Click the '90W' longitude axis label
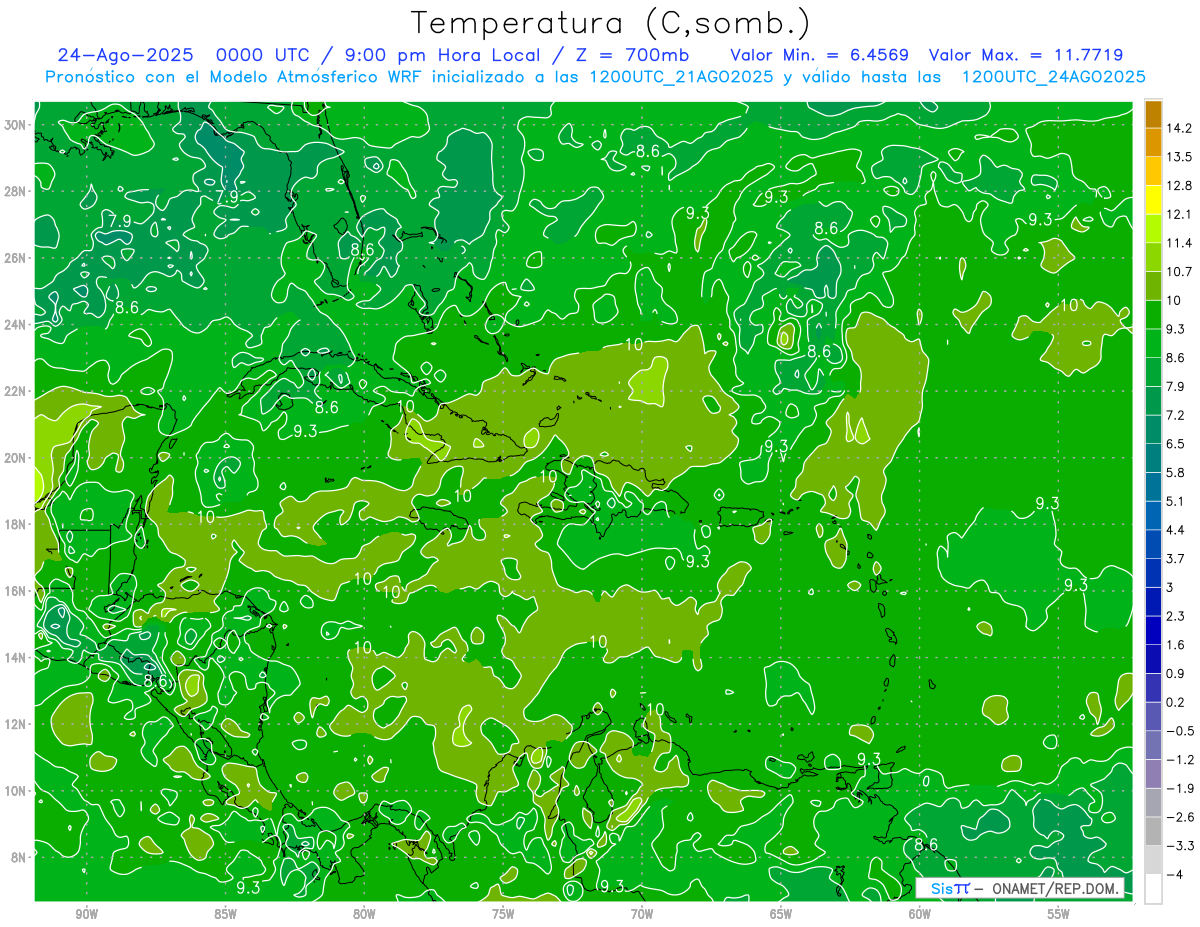The image size is (1200, 927). click(x=87, y=914)
